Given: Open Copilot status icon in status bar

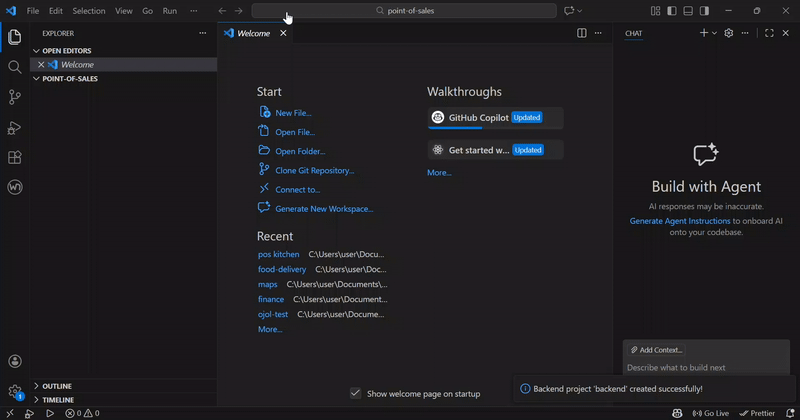Looking at the screenshot, I should (x=677, y=413).
